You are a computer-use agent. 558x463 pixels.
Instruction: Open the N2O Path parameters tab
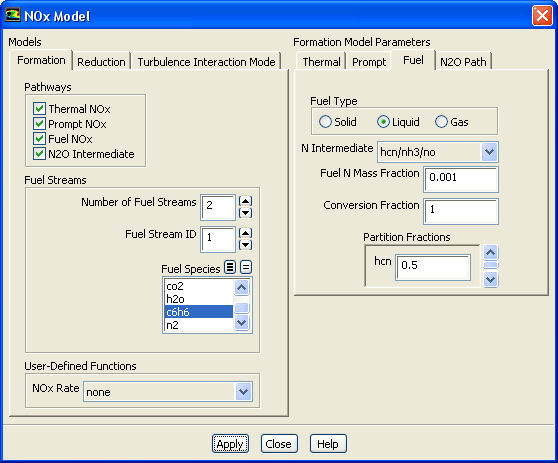point(463,62)
